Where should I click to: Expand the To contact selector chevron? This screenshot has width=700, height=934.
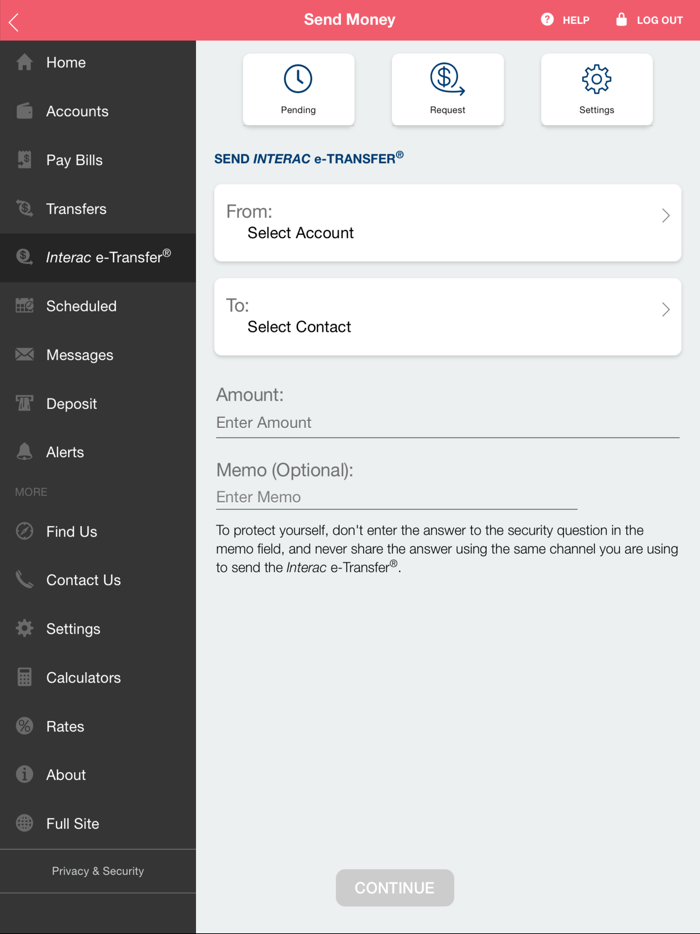[x=665, y=310]
